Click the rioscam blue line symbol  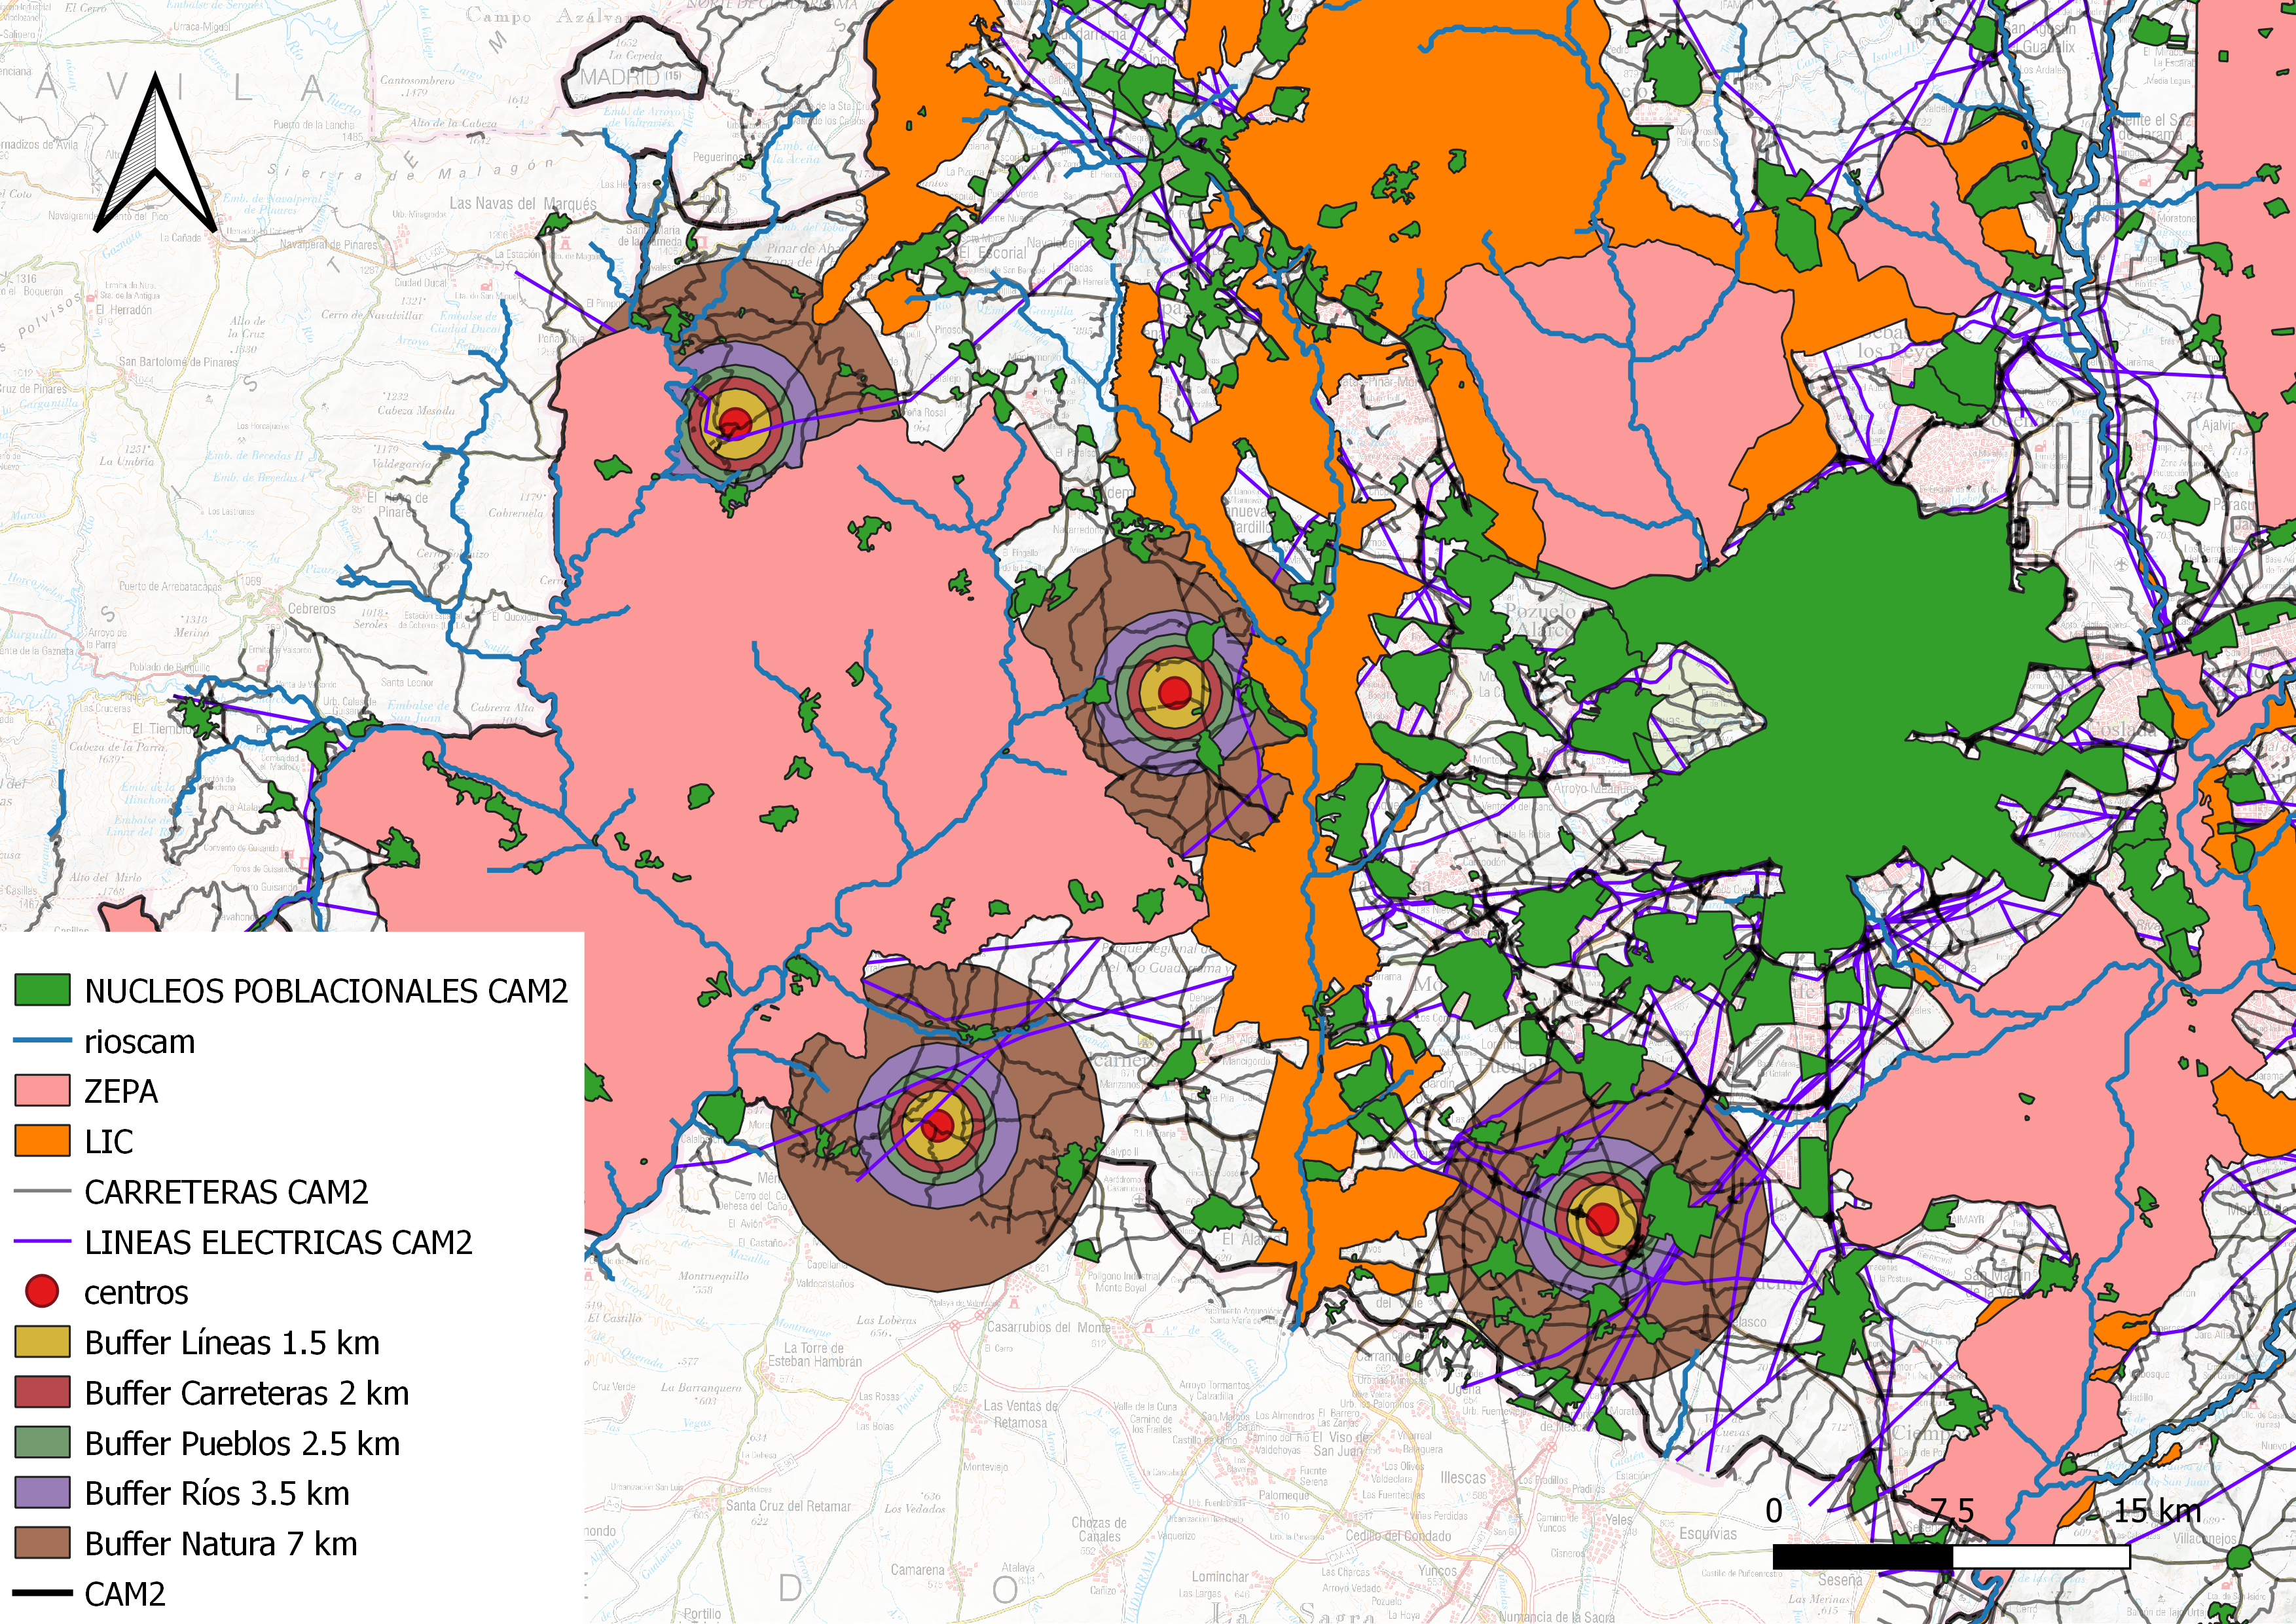(x=42, y=1041)
